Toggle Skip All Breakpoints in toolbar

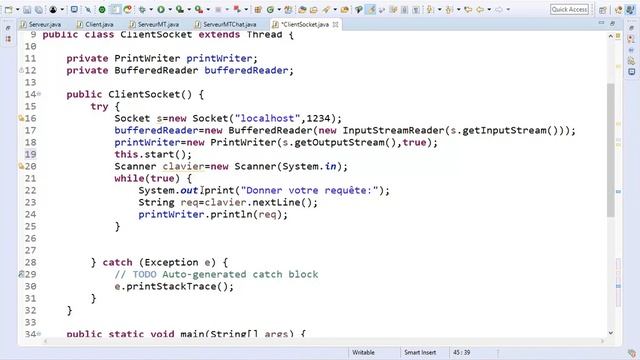coord(88,9)
